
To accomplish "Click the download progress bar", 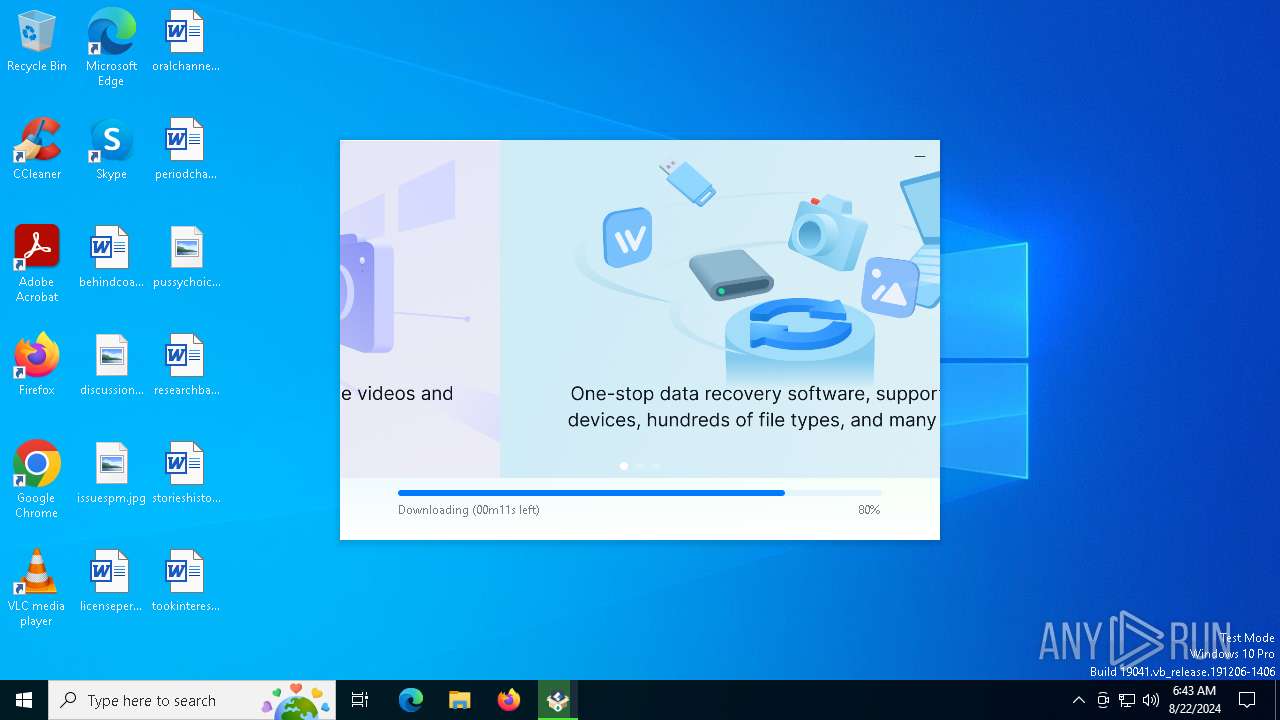I will click(x=640, y=493).
